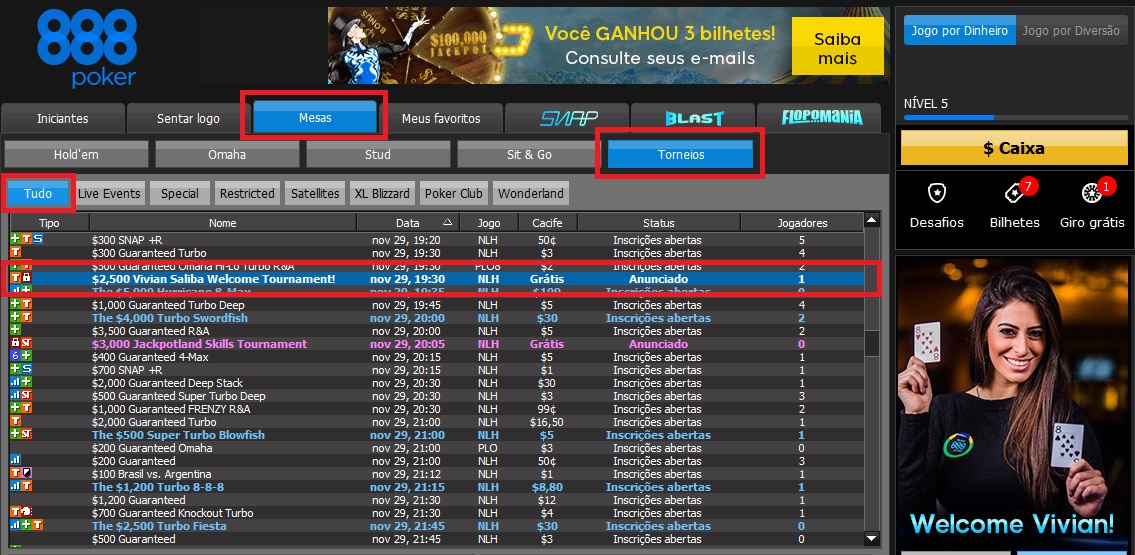Click the scroll down arrow of tournament list

tap(872, 538)
